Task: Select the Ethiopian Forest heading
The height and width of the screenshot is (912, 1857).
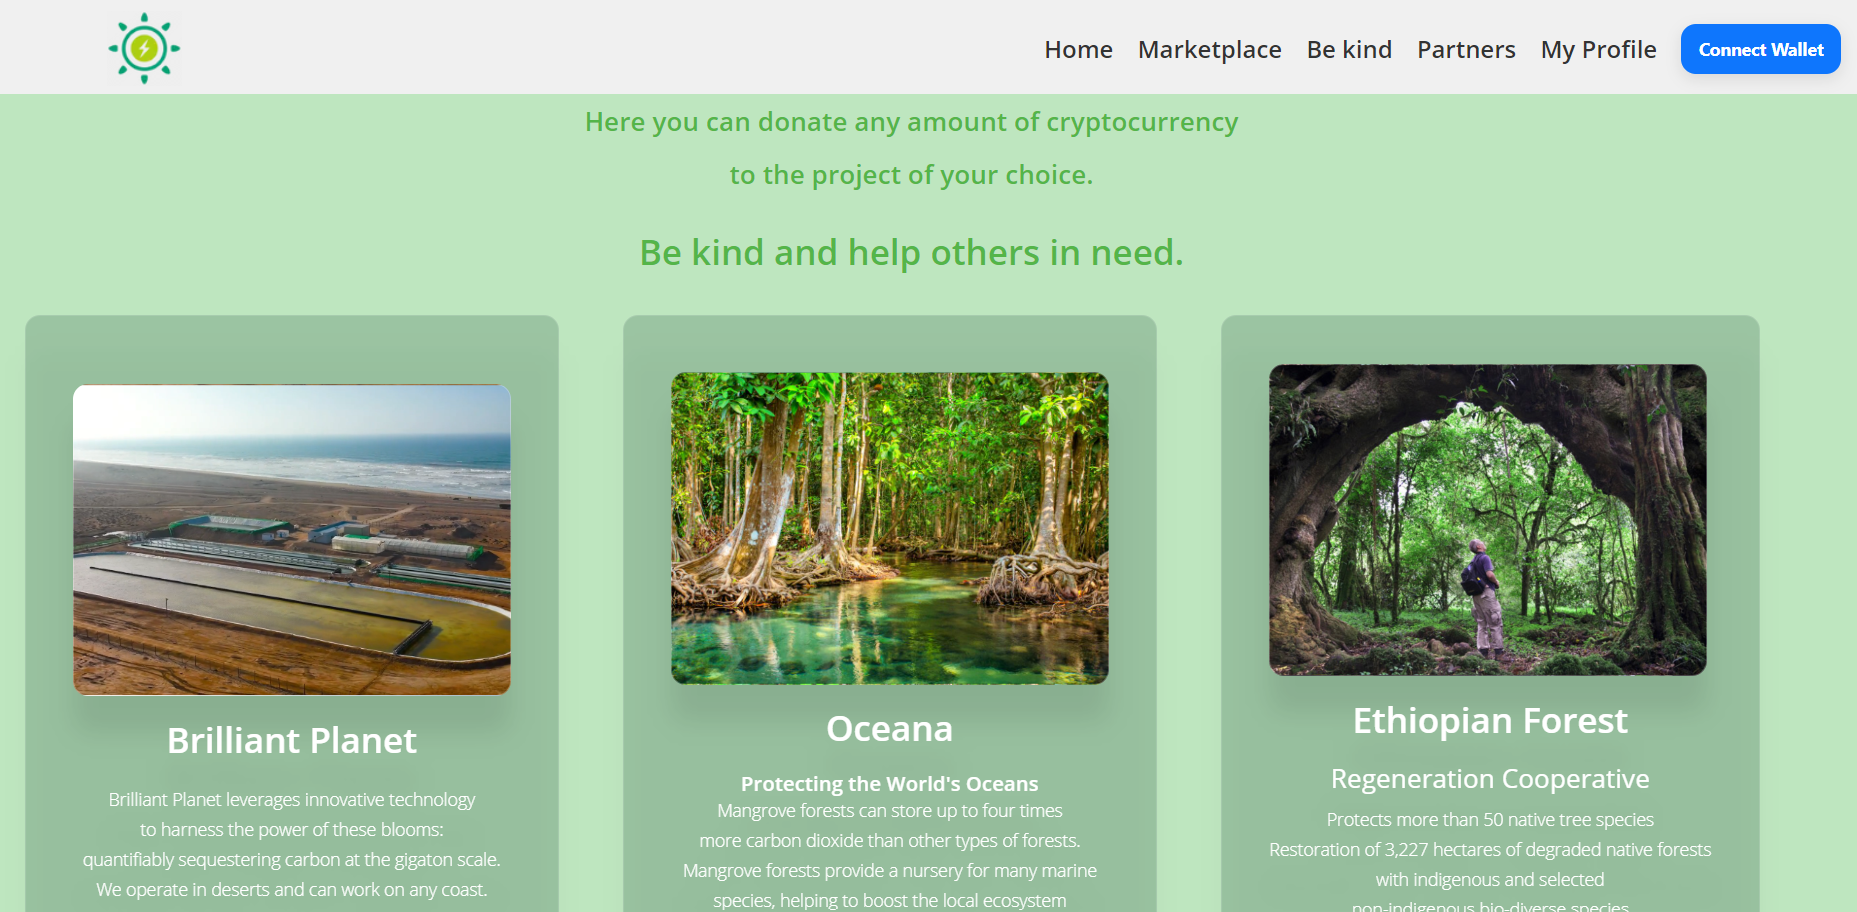Action: [x=1490, y=720]
